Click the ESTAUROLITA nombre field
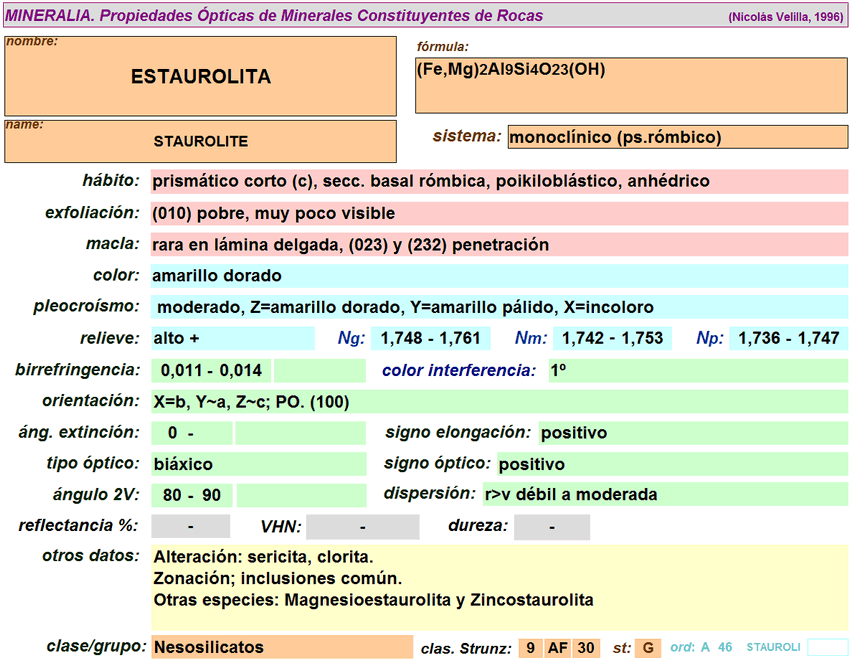Screen dimensions: 850x661 coord(200,76)
